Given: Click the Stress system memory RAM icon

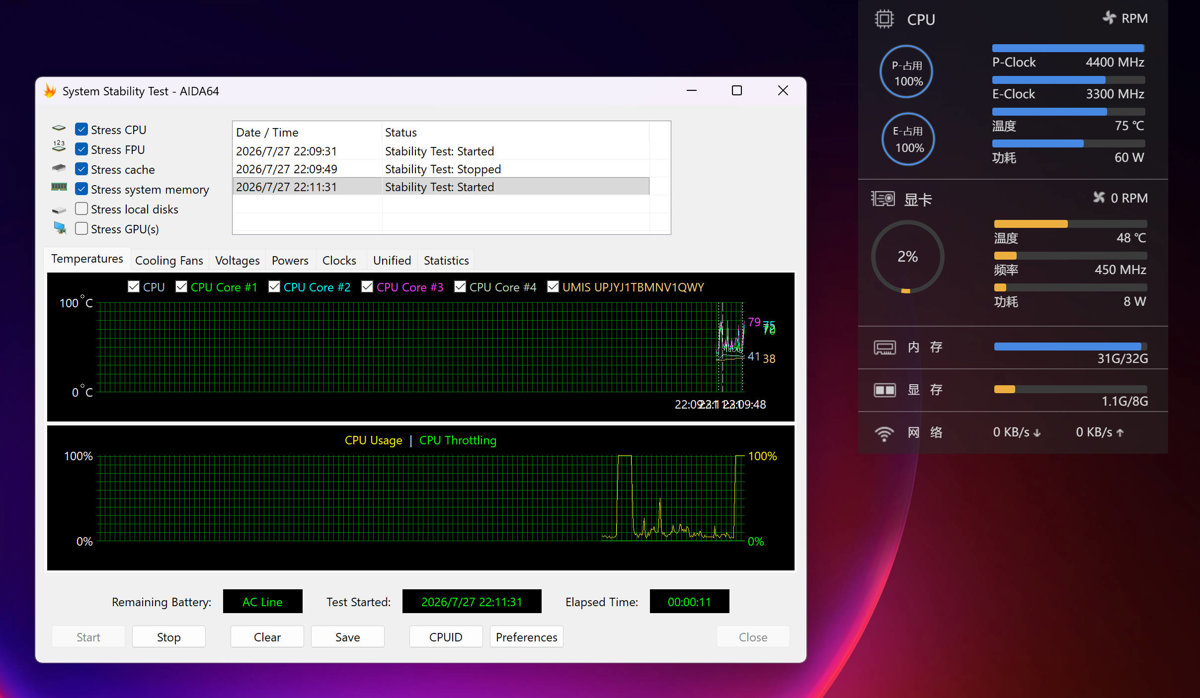Looking at the screenshot, I should pyautogui.click(x=59, y=188).
